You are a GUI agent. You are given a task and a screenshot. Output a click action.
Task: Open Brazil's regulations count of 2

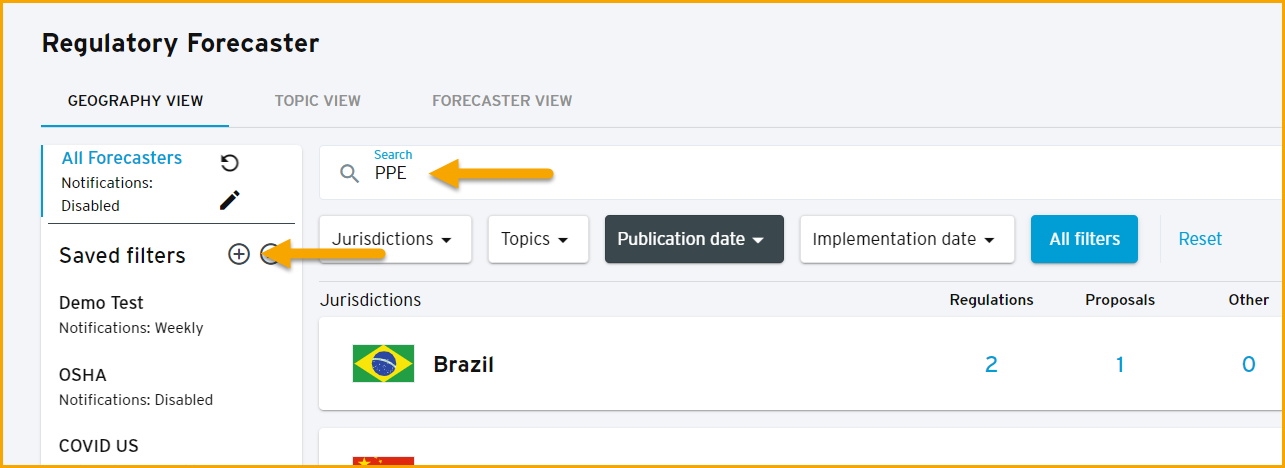(x=991, y=364)
